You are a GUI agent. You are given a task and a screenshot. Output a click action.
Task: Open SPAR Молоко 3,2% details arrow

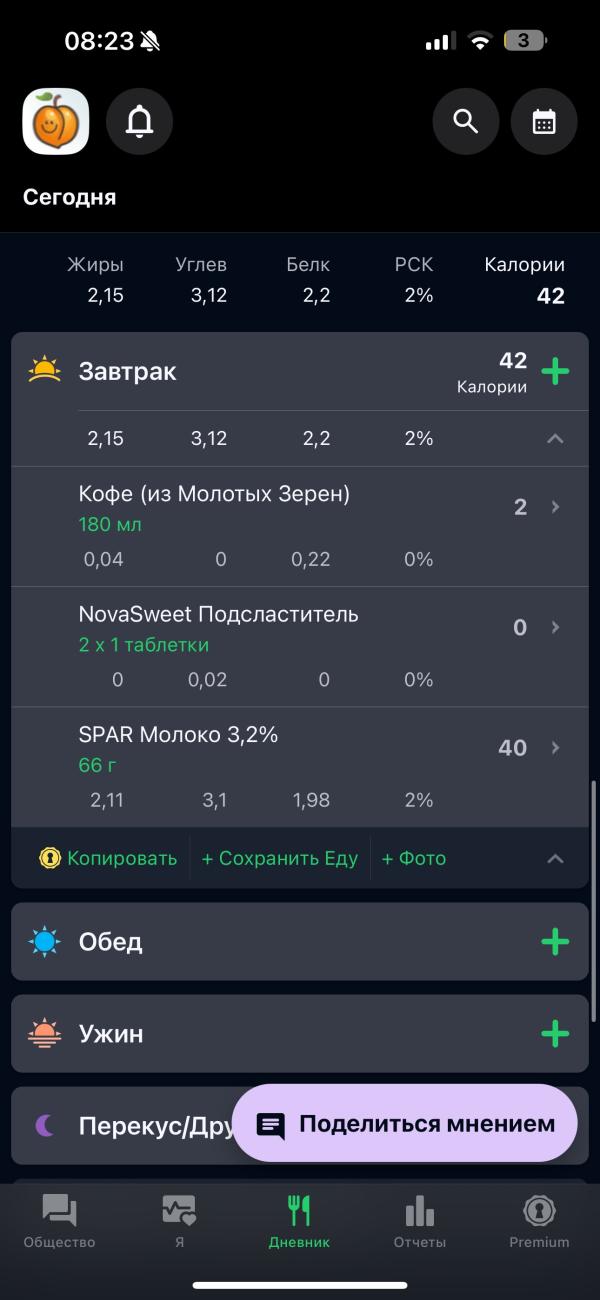click(x=556, y=748)
